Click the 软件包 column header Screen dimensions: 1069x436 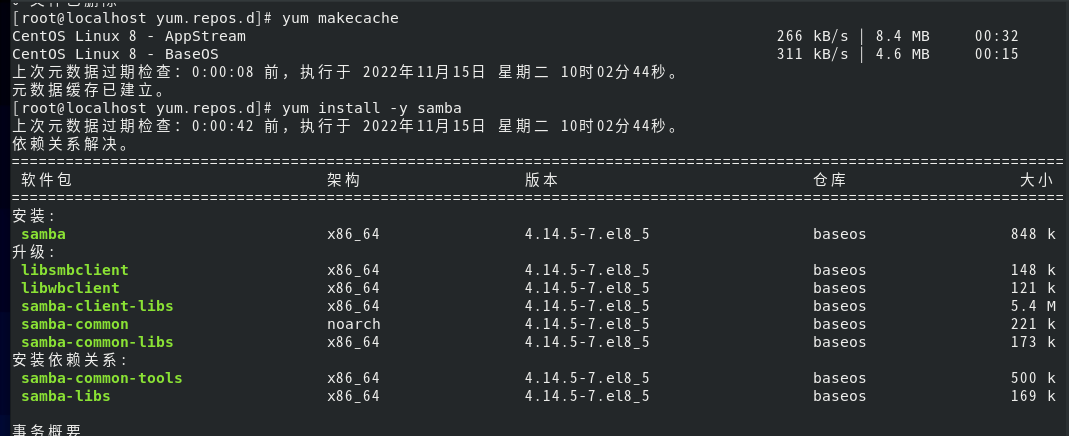[x=46, y=180]
